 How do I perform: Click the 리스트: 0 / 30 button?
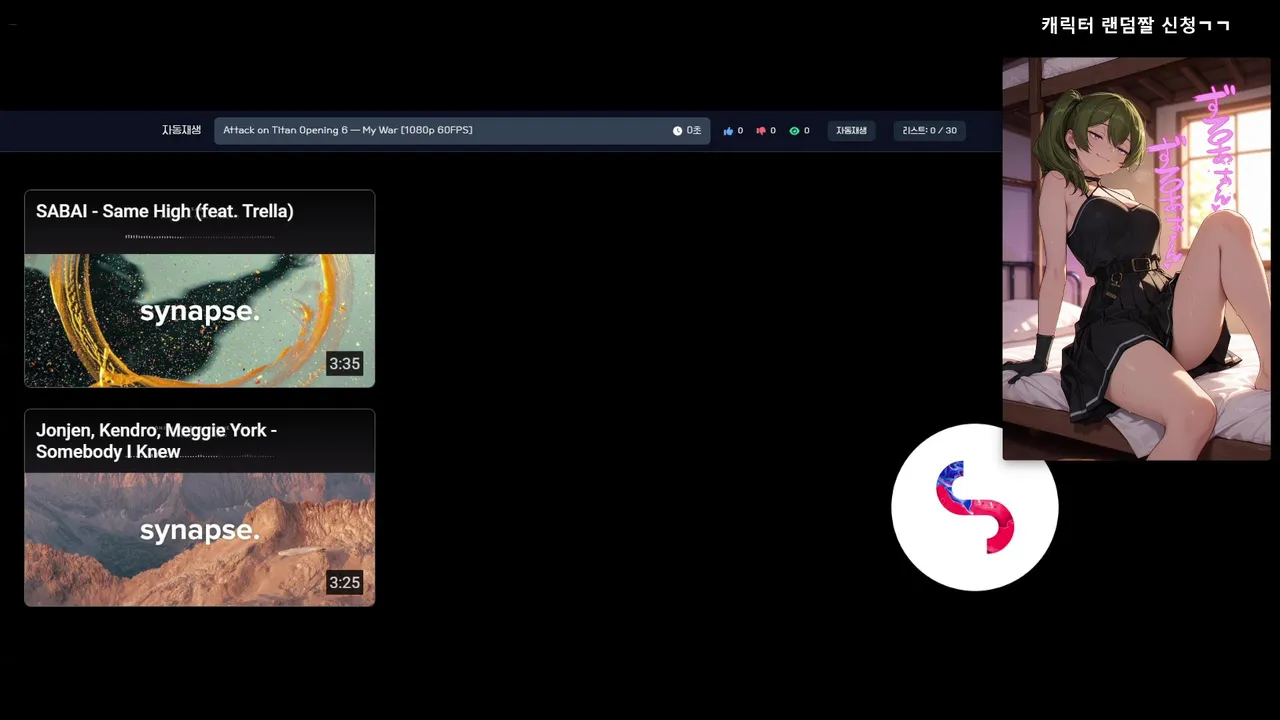(929, 131)
